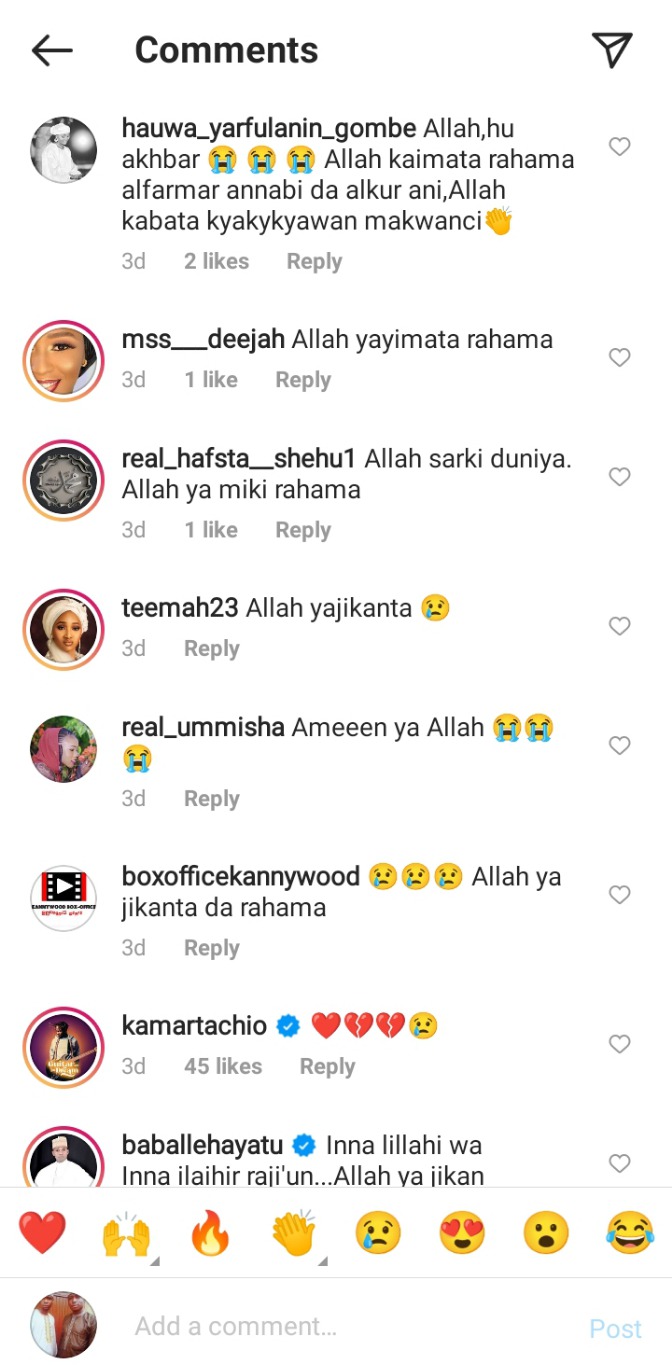Insert raised hands emoji
672x1365 pixels.
[126, 1233]
